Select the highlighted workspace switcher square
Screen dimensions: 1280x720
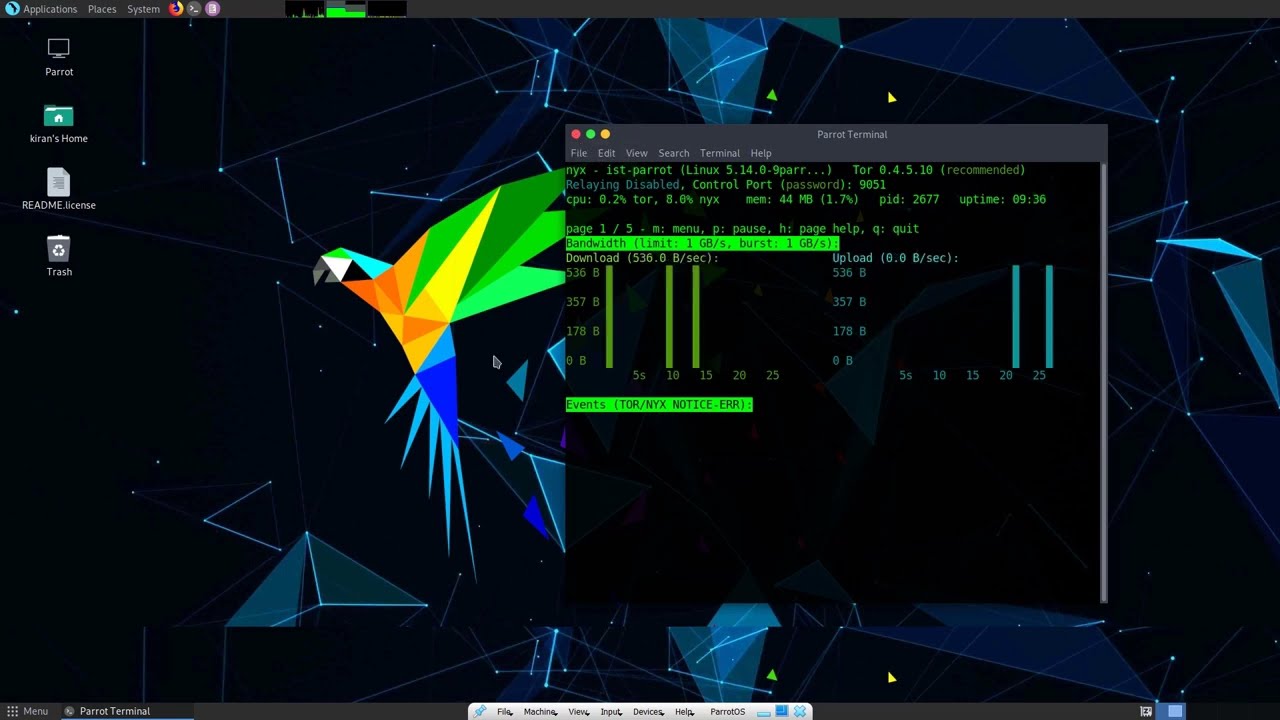[1175, 711]
